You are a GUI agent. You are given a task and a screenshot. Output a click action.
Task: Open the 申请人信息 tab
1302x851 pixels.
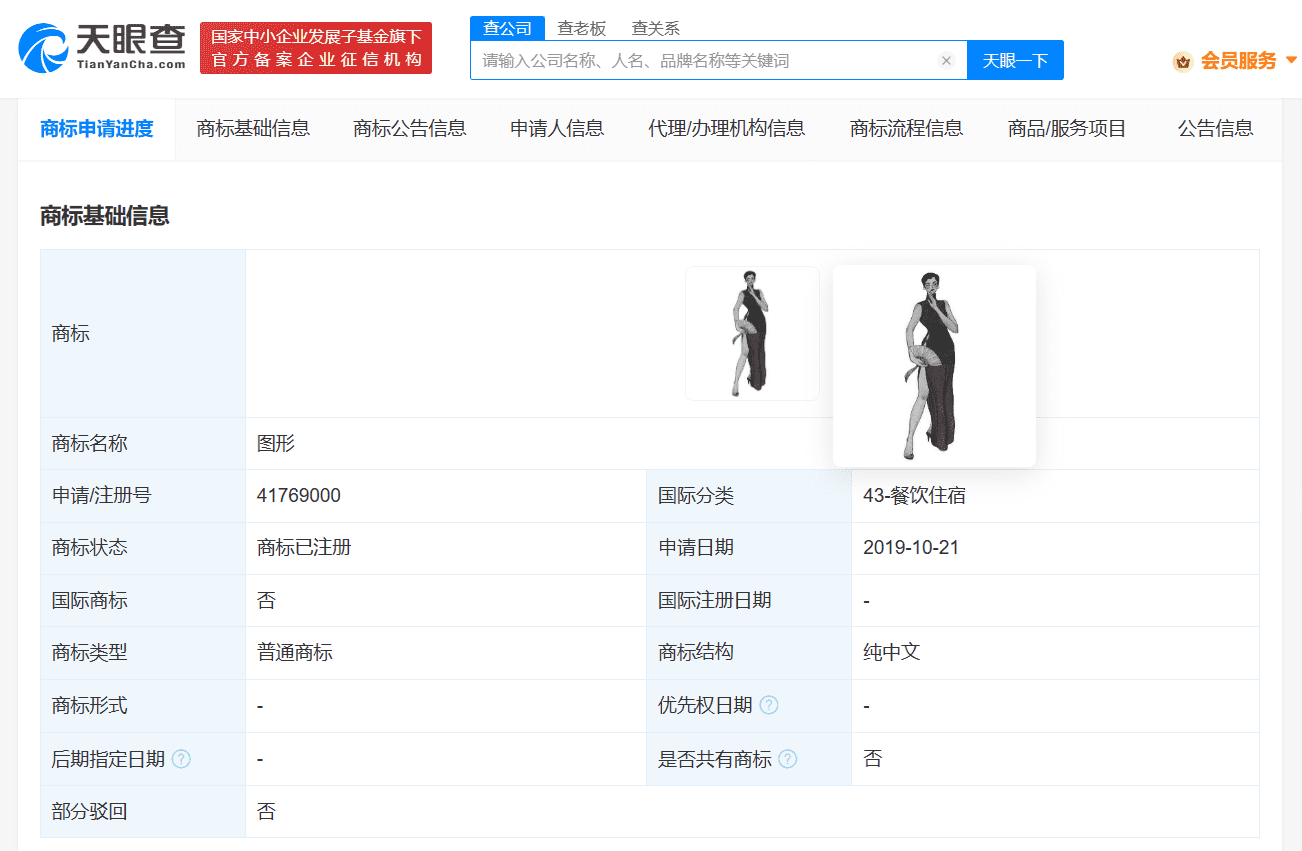[x=556, y=128]
